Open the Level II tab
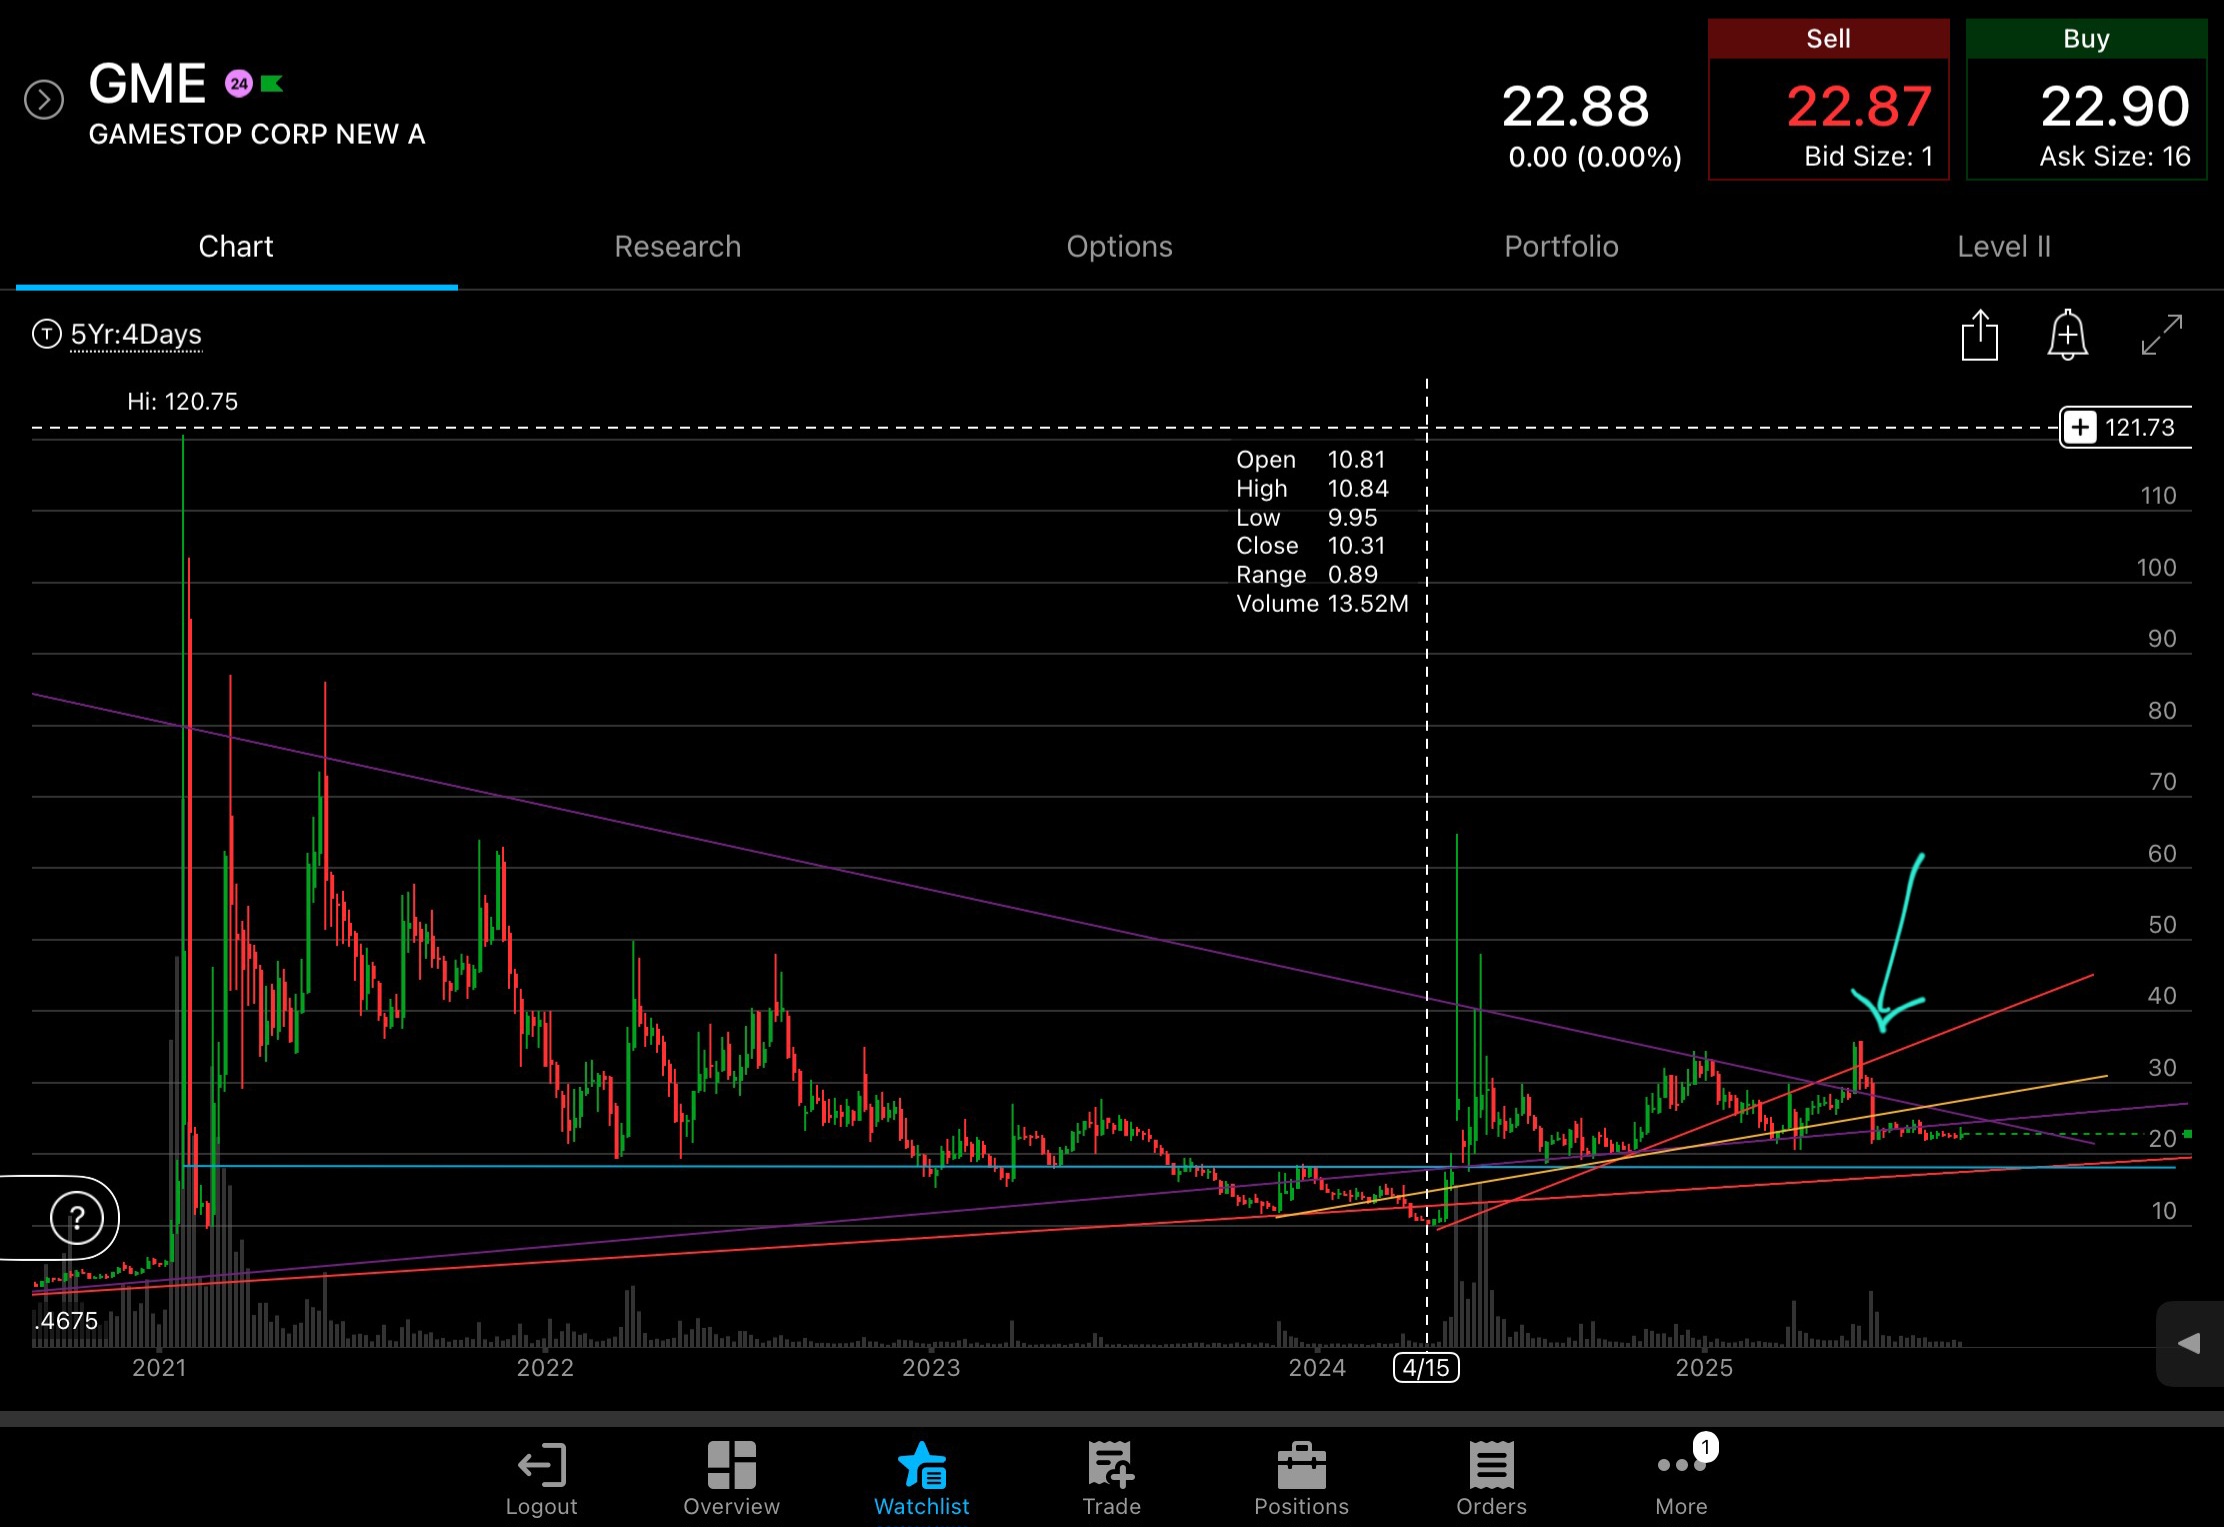Viewport: 2224px width, 1527px height. click(x=2004, y=247)
